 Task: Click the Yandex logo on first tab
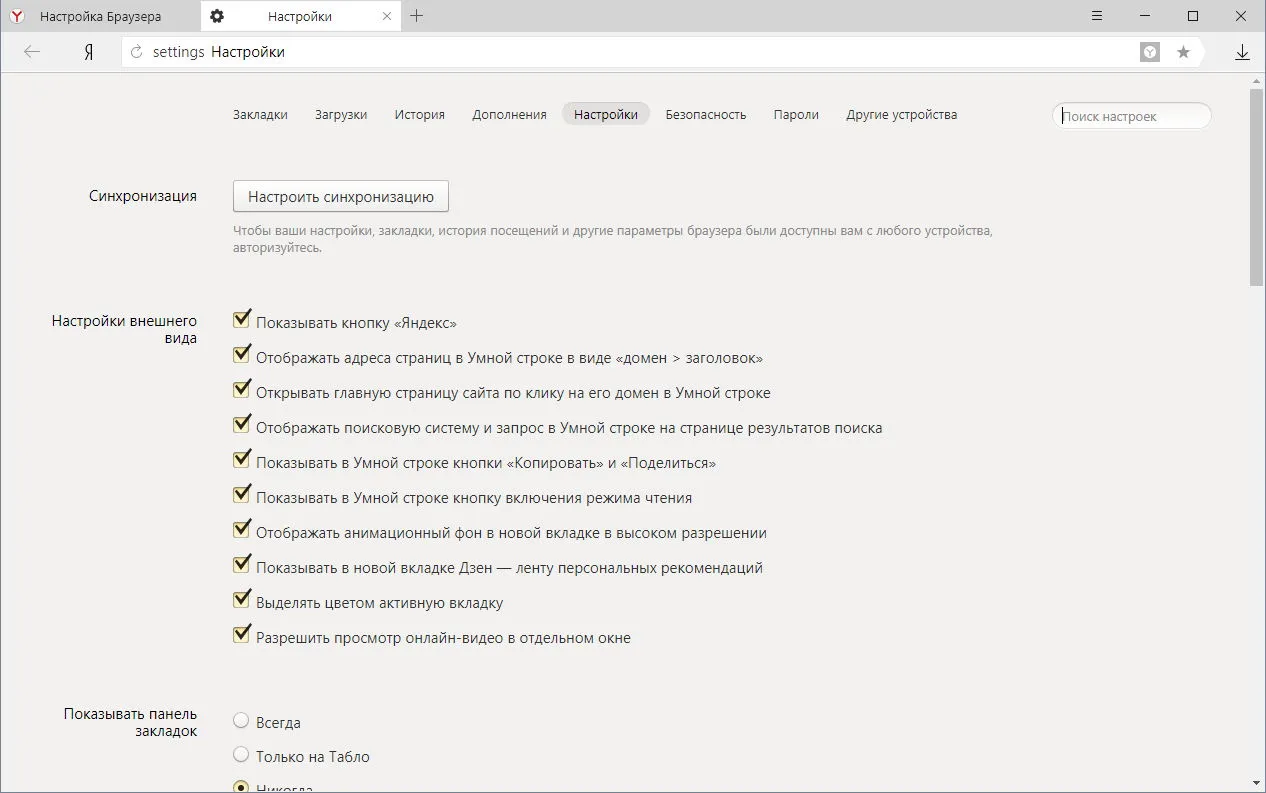click(17, 16)
